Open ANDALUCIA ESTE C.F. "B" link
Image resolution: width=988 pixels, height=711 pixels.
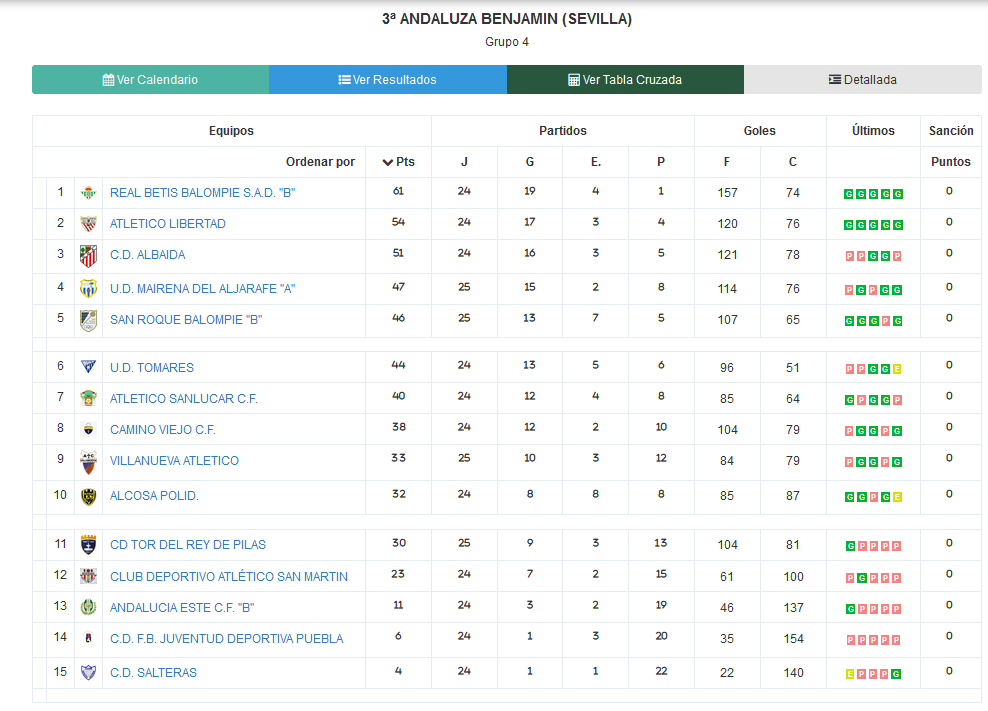tap(182, 608)
